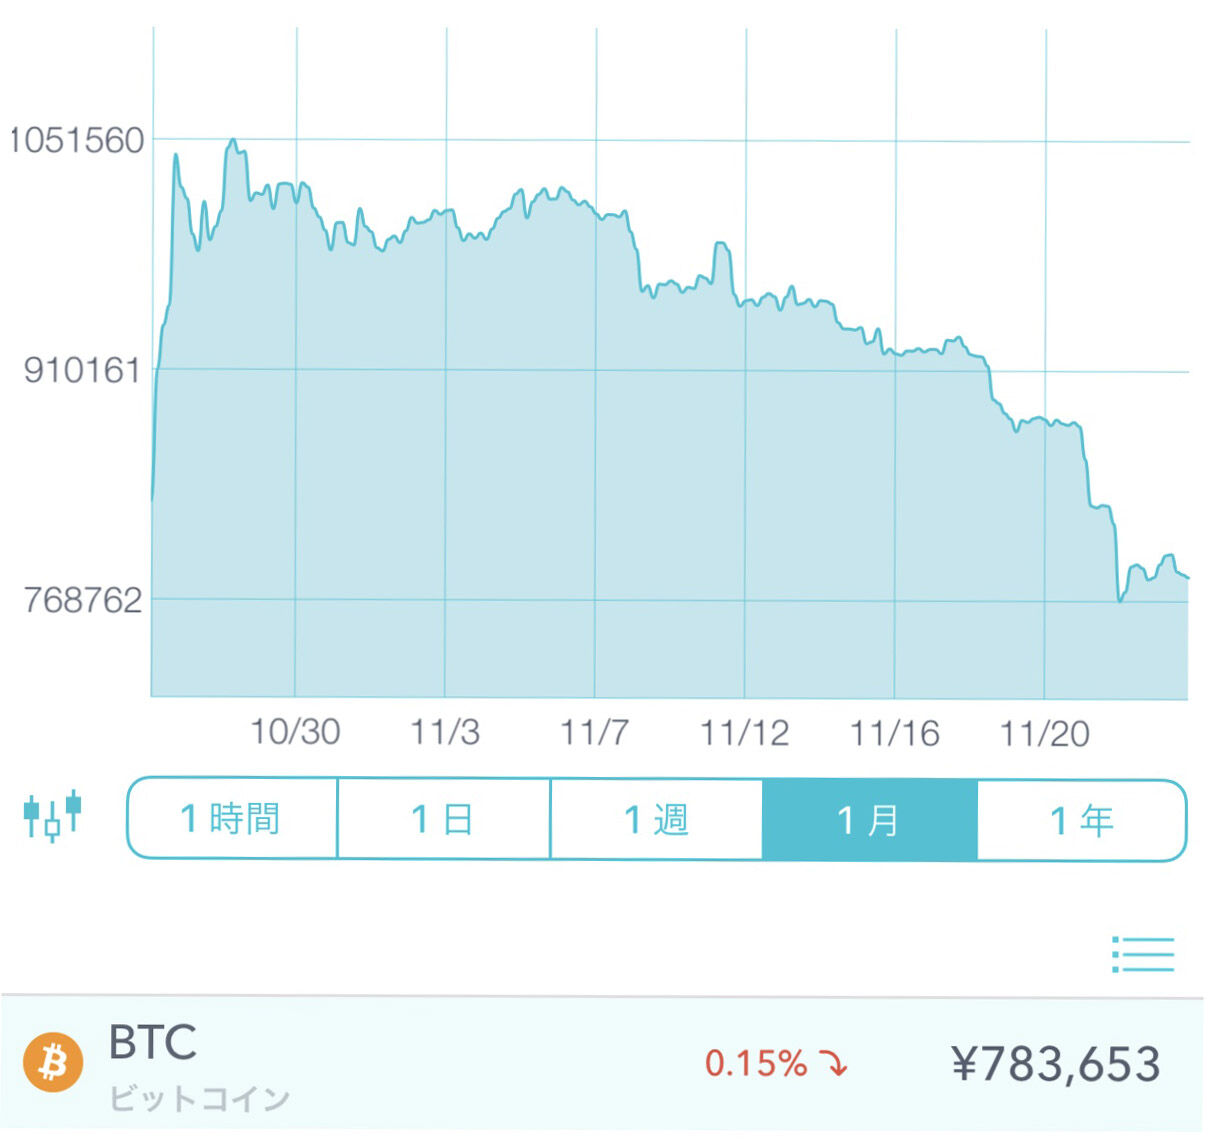The width and height of the screenshot is (1216, 1147).
Task: Tap the orange Bitcoin logo icon
Action: (x=53, y=1062)
